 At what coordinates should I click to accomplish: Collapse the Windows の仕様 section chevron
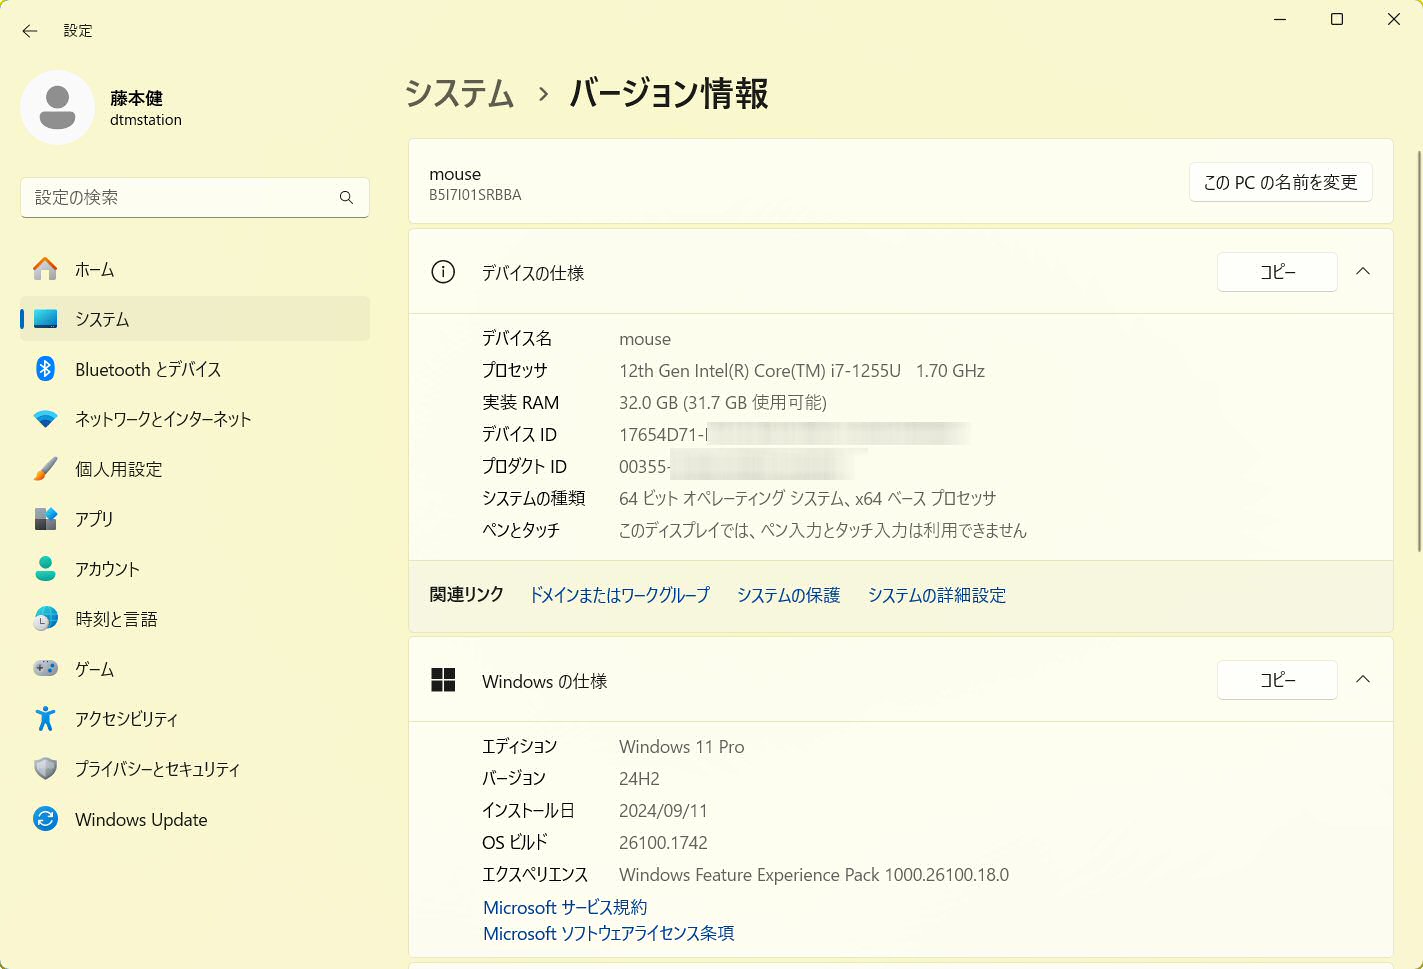tap(1363, 680)
